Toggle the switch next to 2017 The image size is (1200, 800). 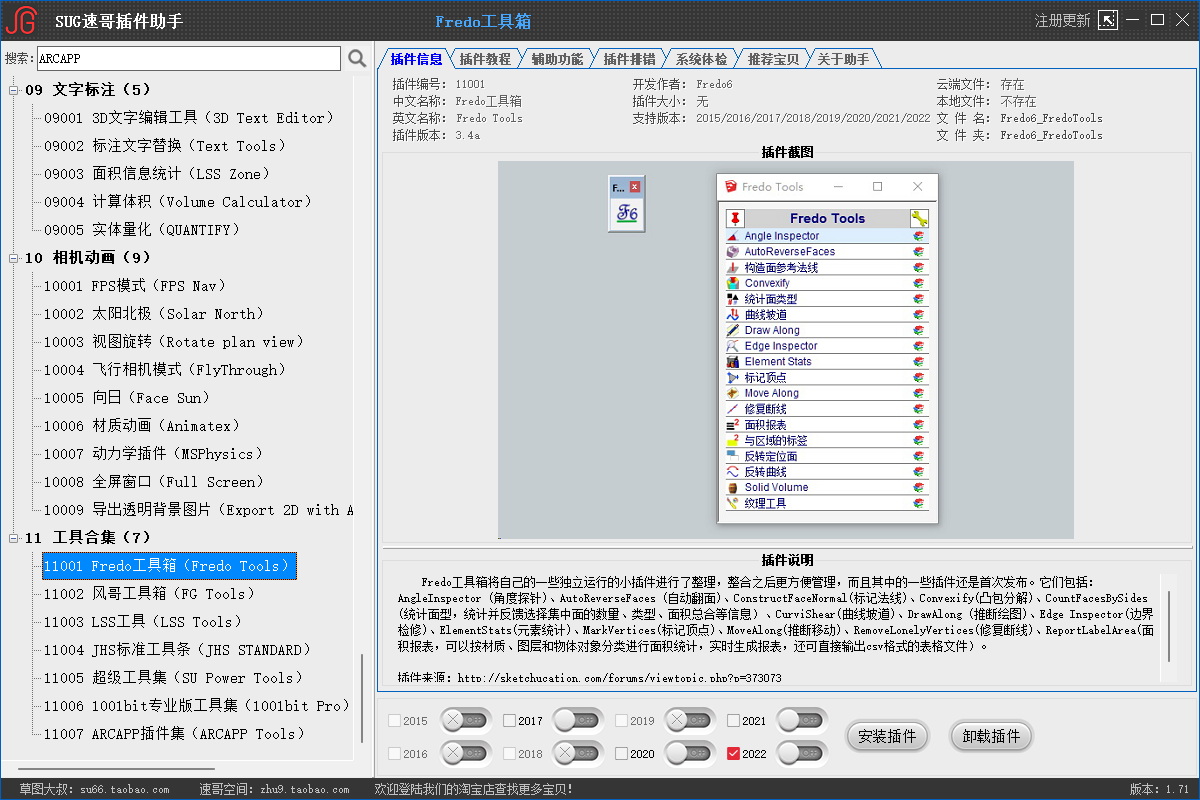pos(579,720)
